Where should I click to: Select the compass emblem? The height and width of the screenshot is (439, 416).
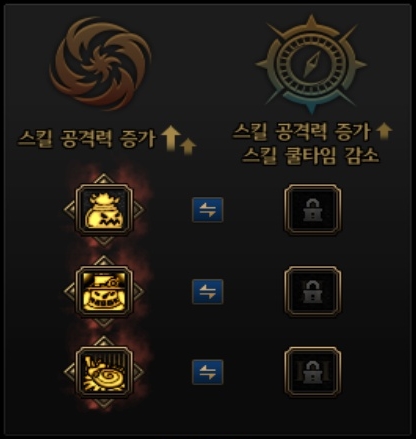(312, 64)
